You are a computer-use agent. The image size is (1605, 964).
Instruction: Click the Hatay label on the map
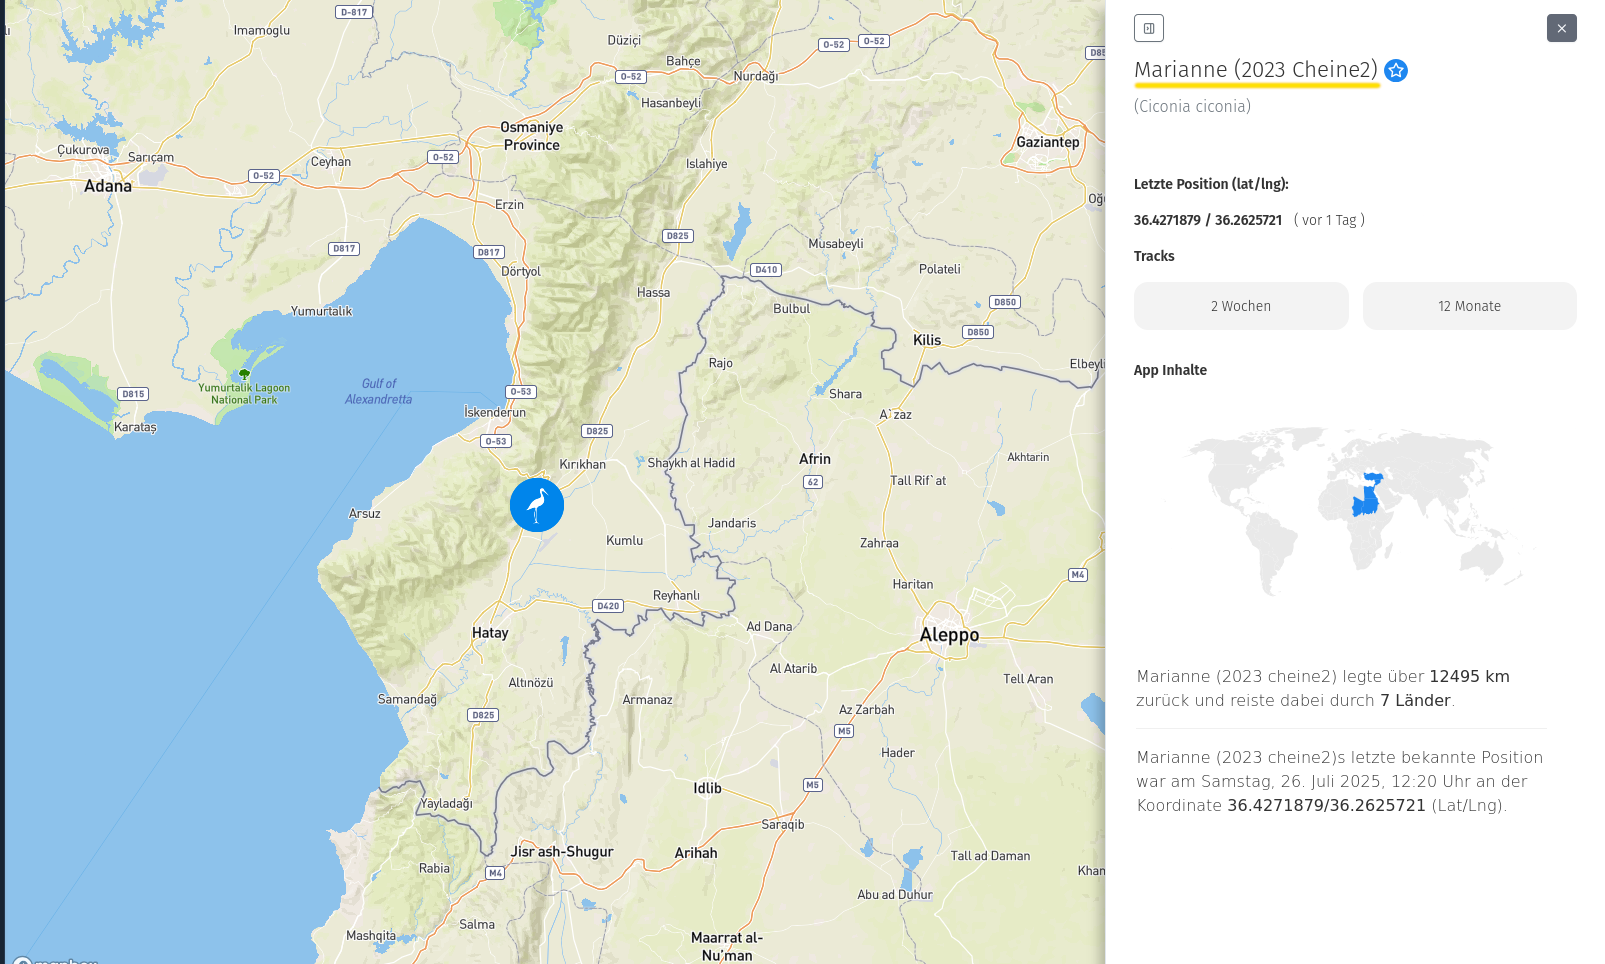[x=490, y=633]
